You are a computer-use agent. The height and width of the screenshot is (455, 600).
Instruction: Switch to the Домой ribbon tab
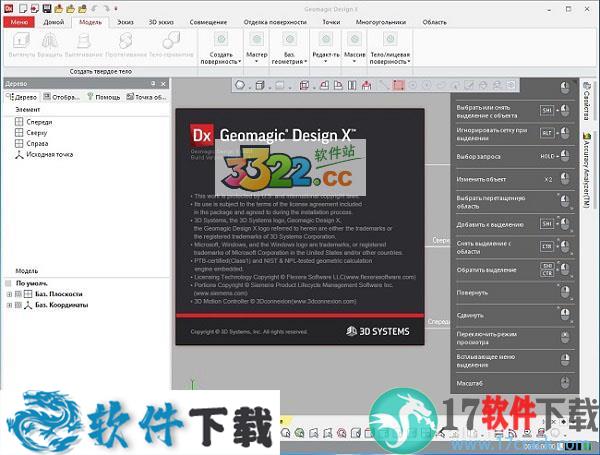(x=53, y=22)
